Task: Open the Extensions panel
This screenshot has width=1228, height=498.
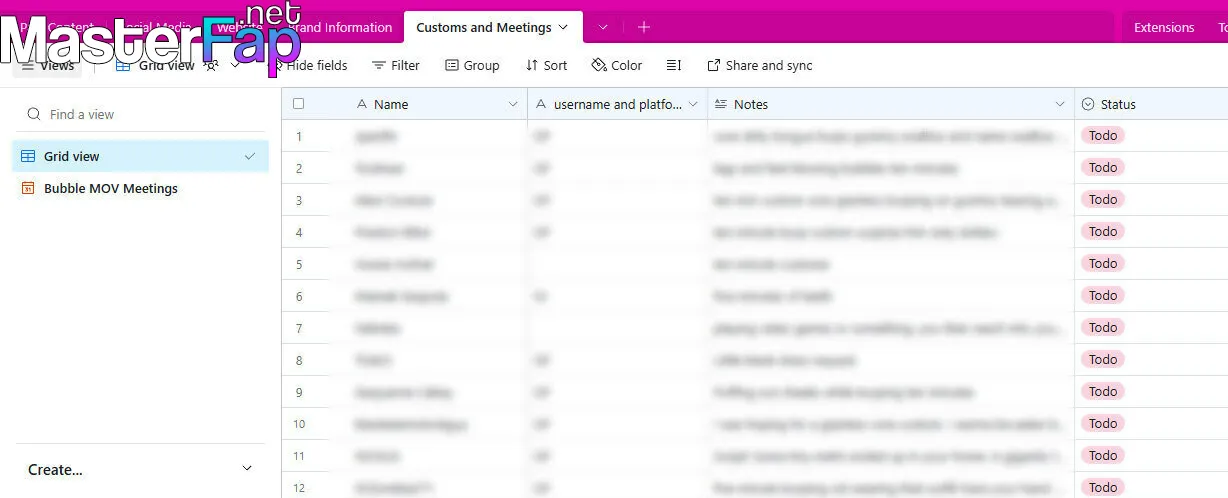Action: [1164, 27]
